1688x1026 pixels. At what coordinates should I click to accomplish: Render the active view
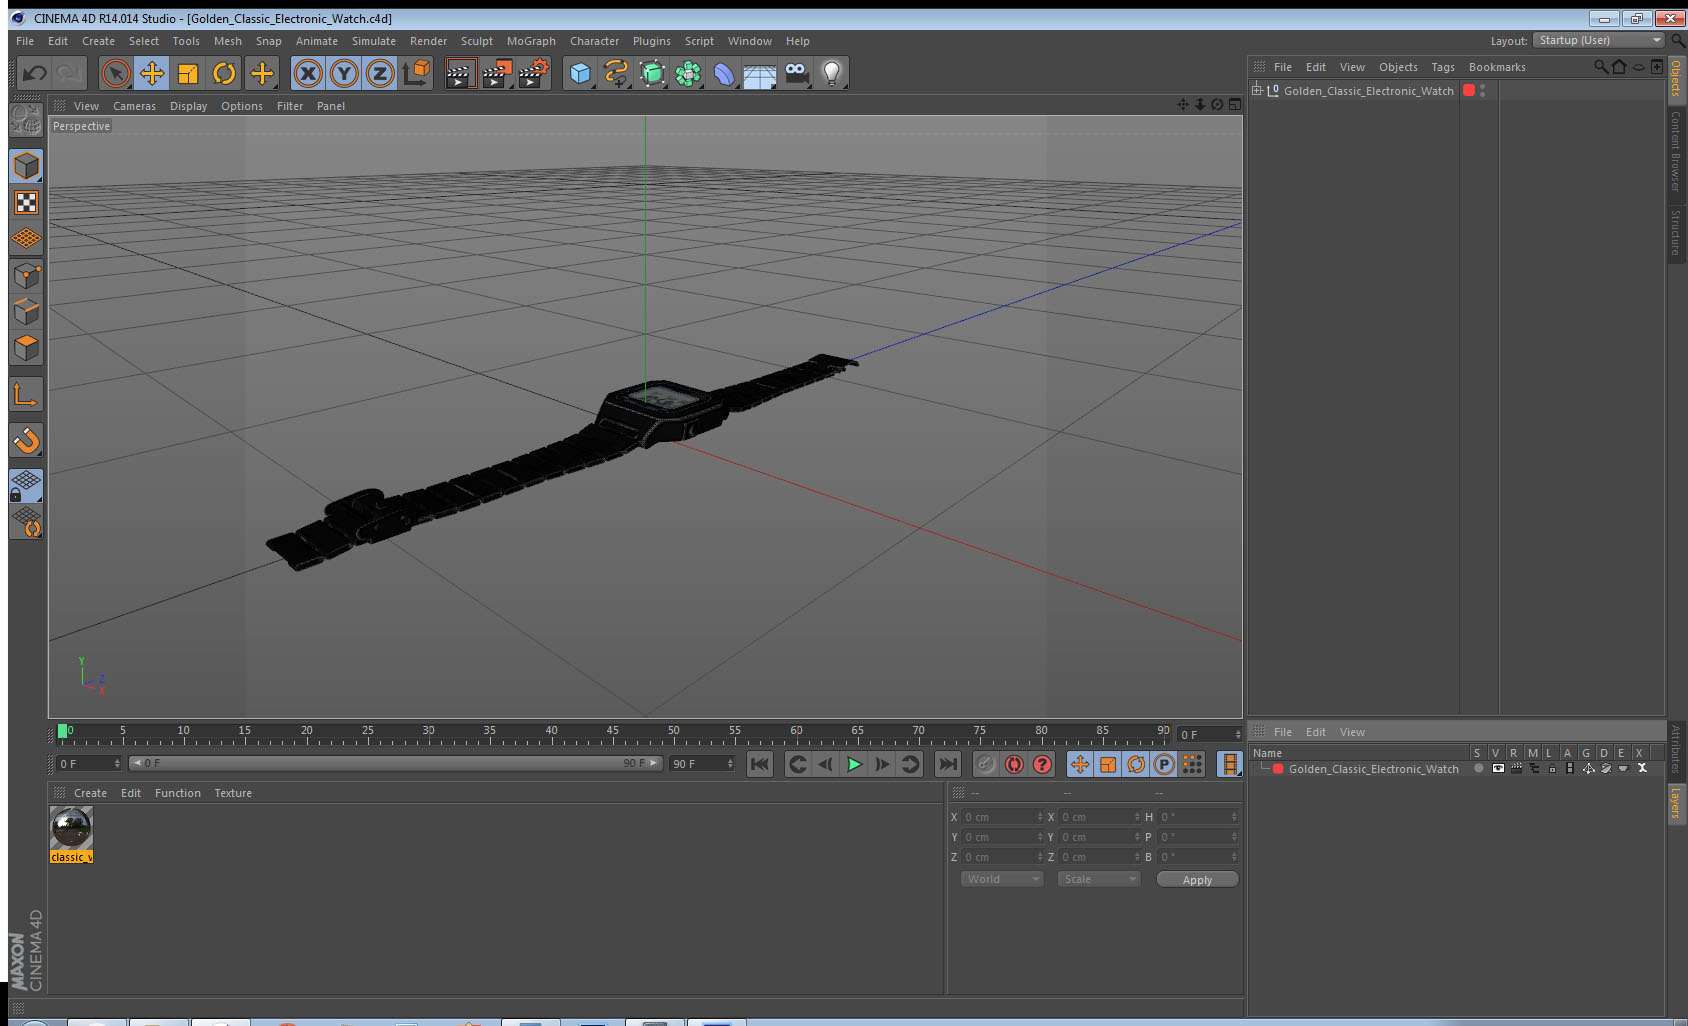click(x=459, y=73)
